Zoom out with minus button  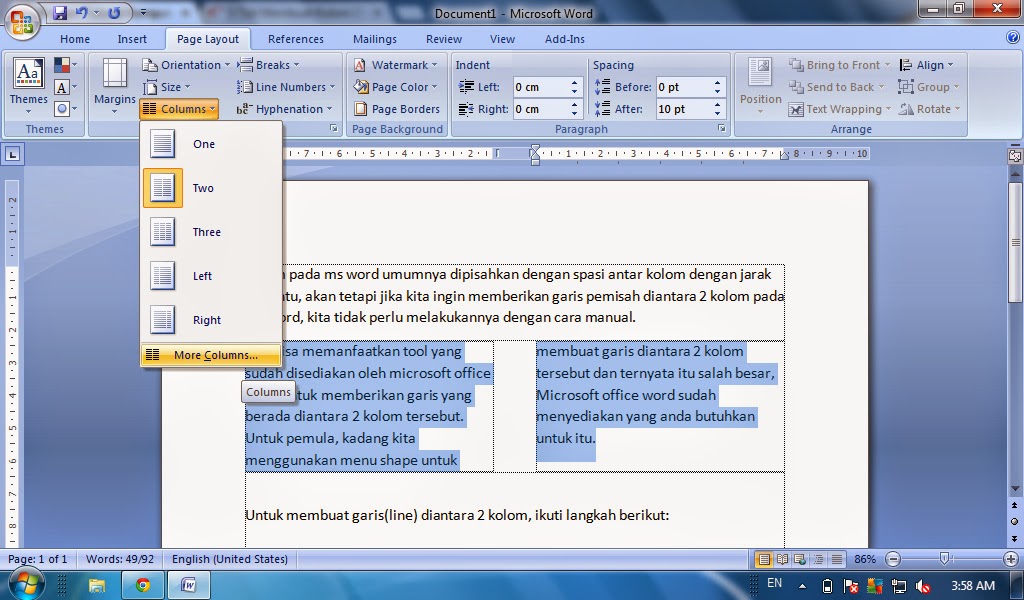click(x=893, y=559)
